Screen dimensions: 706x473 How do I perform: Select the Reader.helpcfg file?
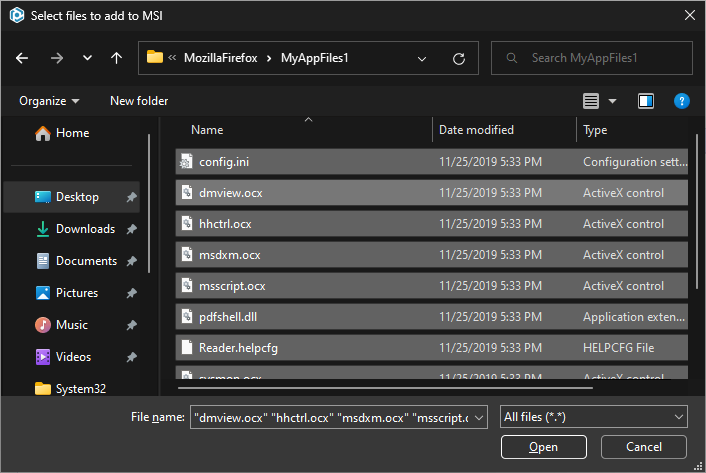pos(431,348)
